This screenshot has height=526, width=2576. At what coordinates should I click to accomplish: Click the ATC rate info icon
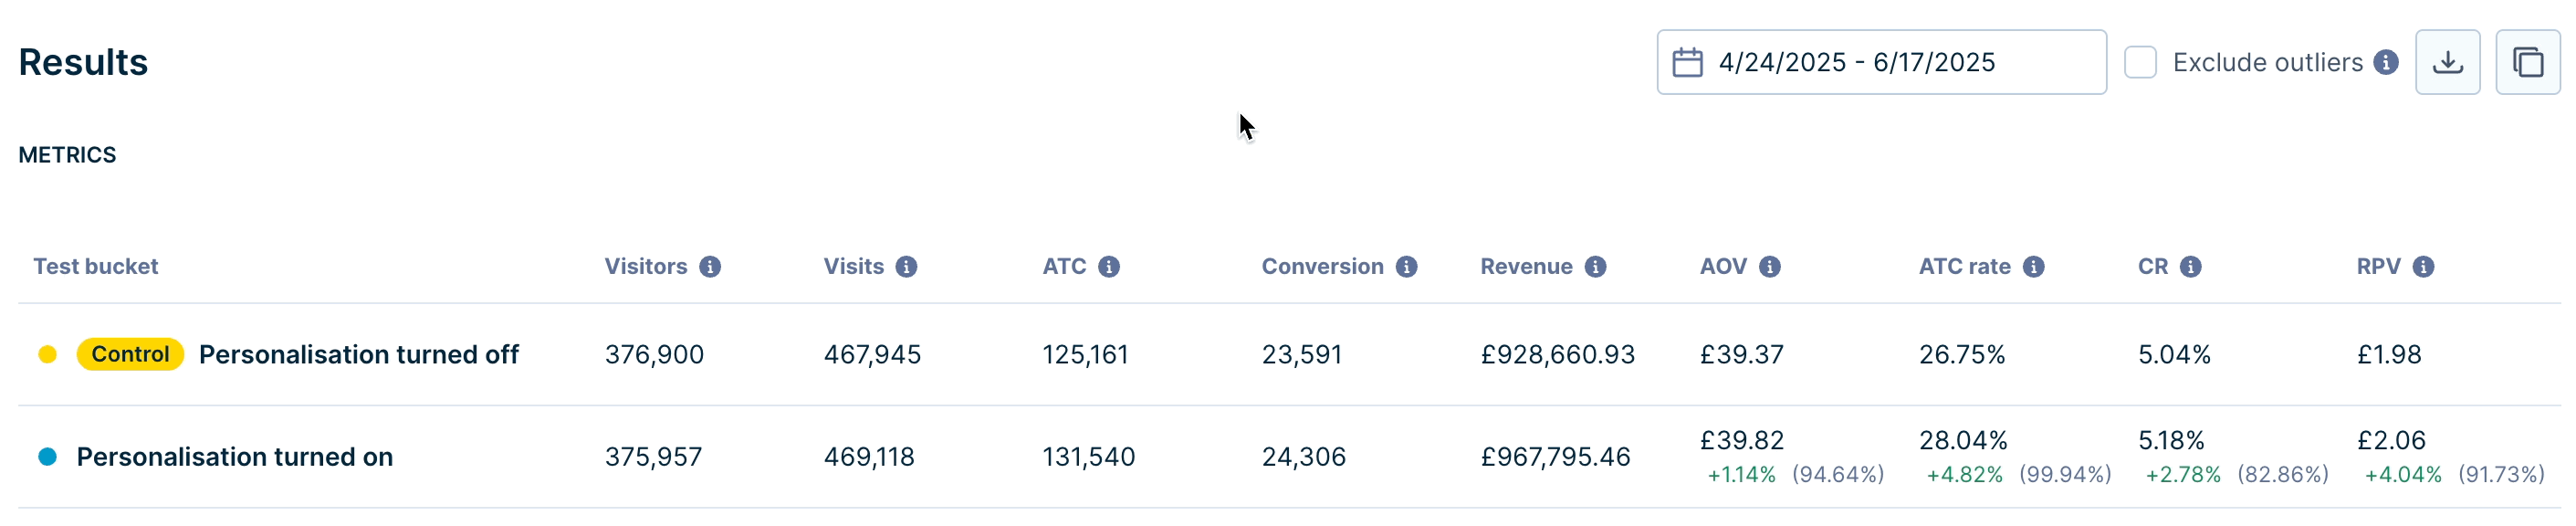click(x=2033, y=267)
